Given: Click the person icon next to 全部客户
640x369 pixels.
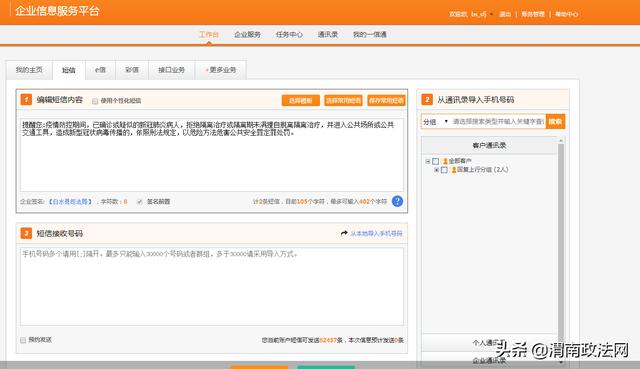Looking at the screenshot, I should [x=445, y=161].
